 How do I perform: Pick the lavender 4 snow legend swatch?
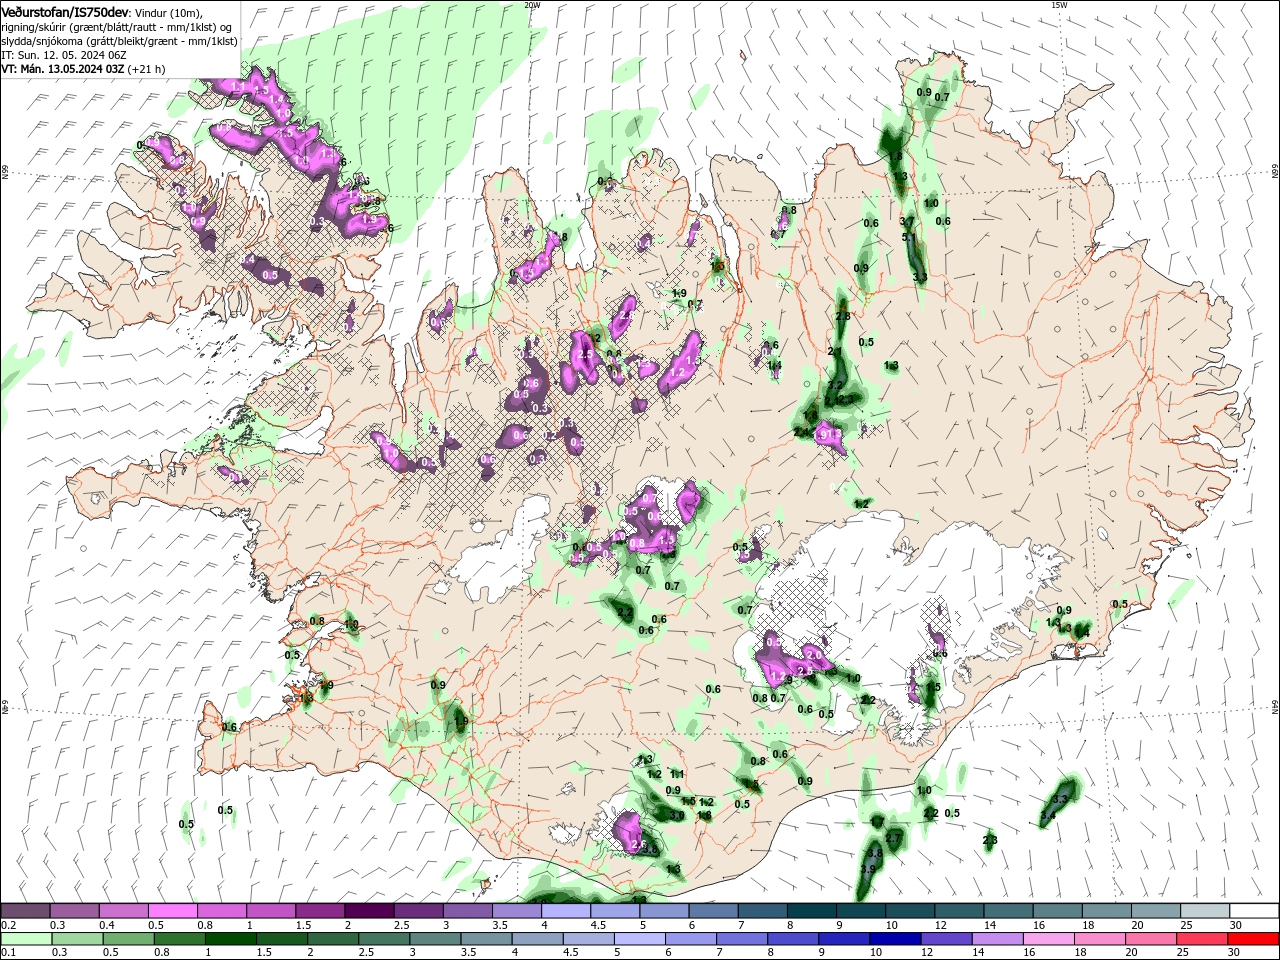click(566, 911)
